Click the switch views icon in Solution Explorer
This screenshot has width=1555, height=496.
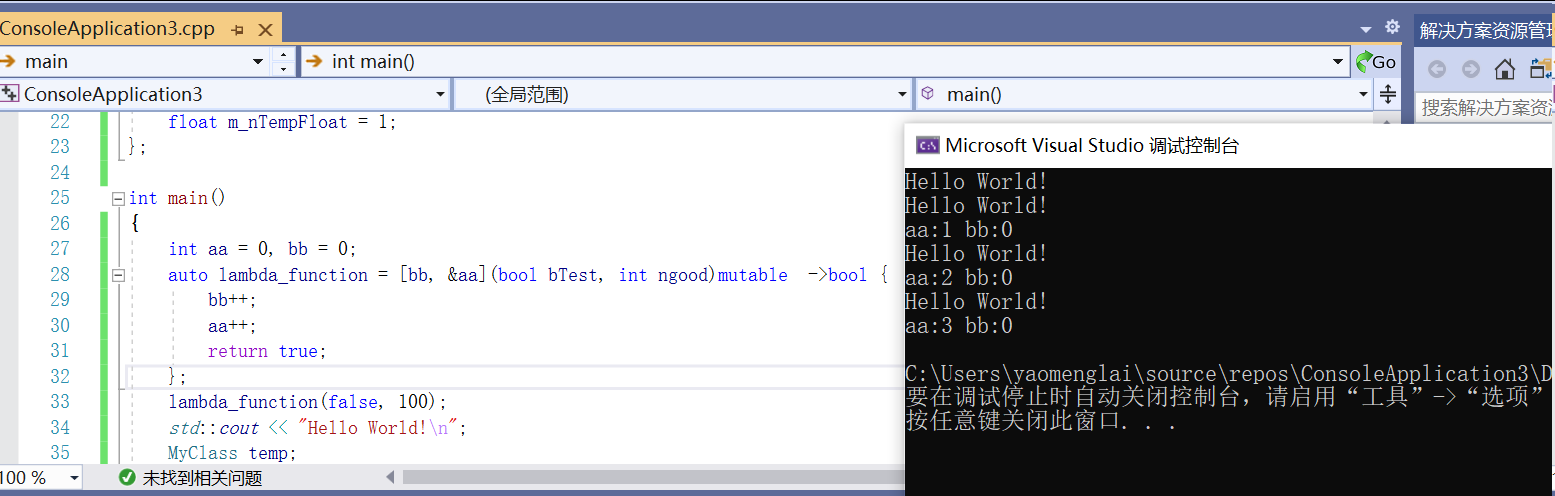[x=1541, y=69]
